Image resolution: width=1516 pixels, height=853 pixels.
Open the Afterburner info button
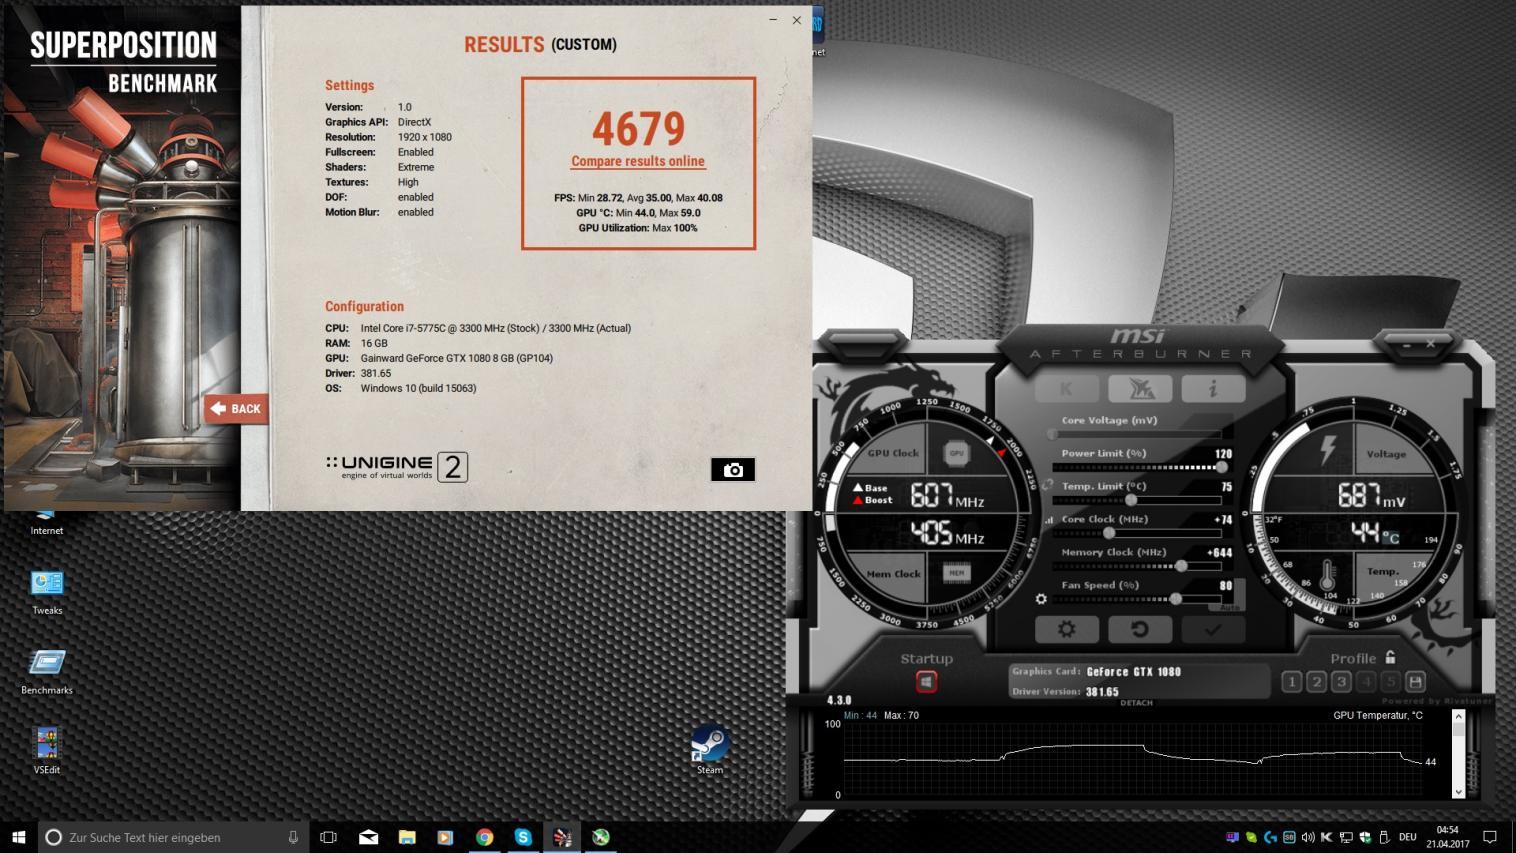pyautogui.click(x=1213, y=388)
